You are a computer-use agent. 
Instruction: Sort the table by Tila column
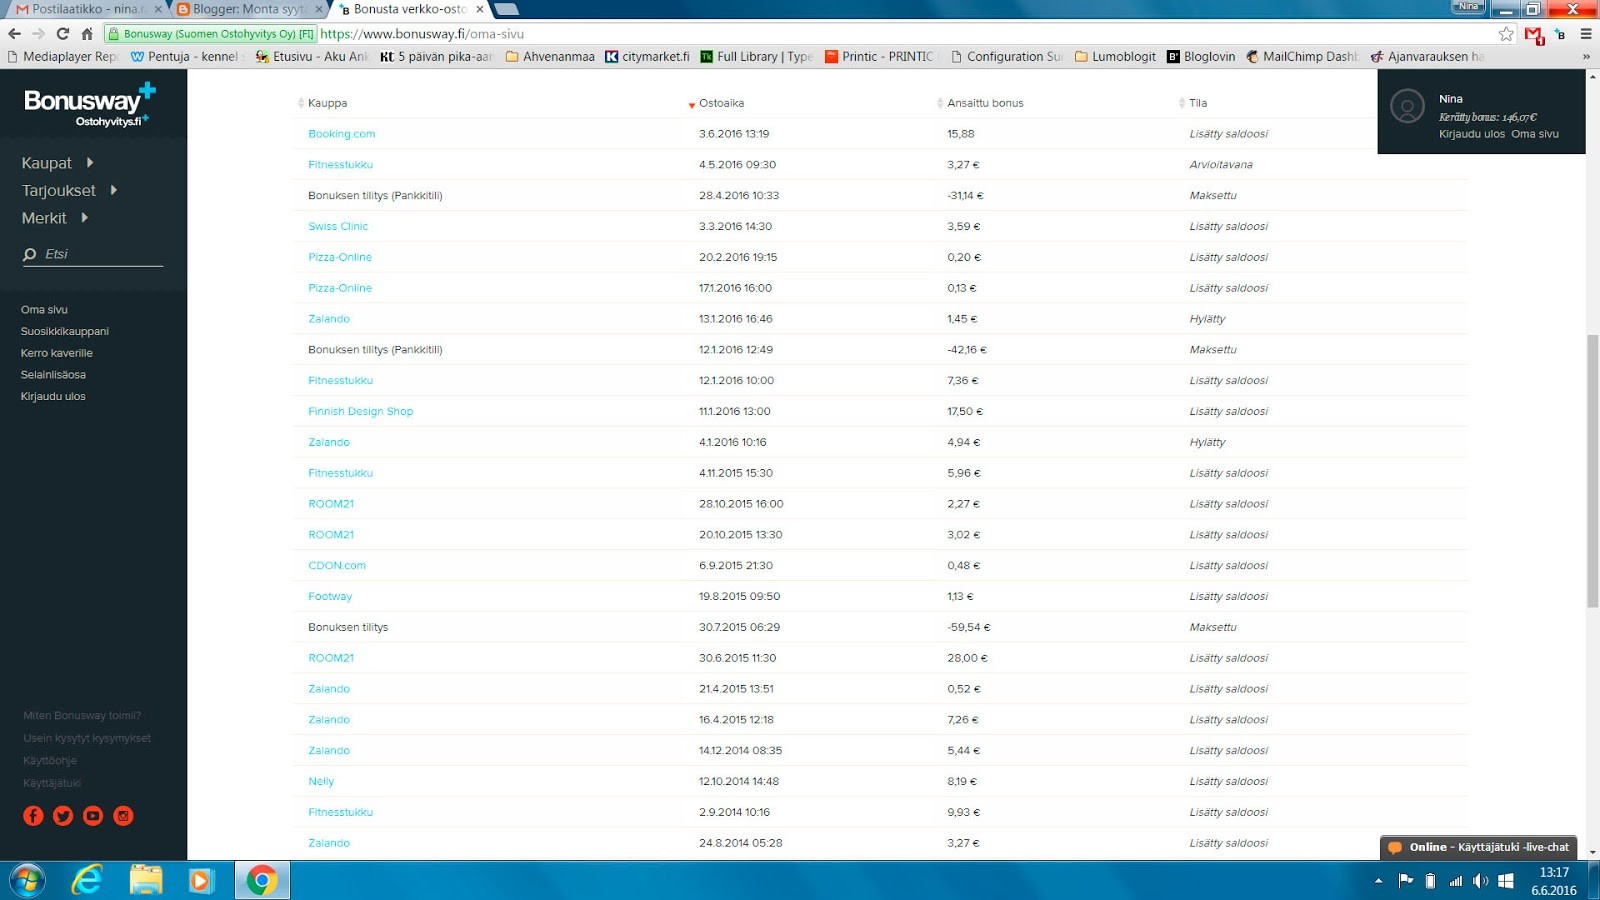(x=1193, y=103)
